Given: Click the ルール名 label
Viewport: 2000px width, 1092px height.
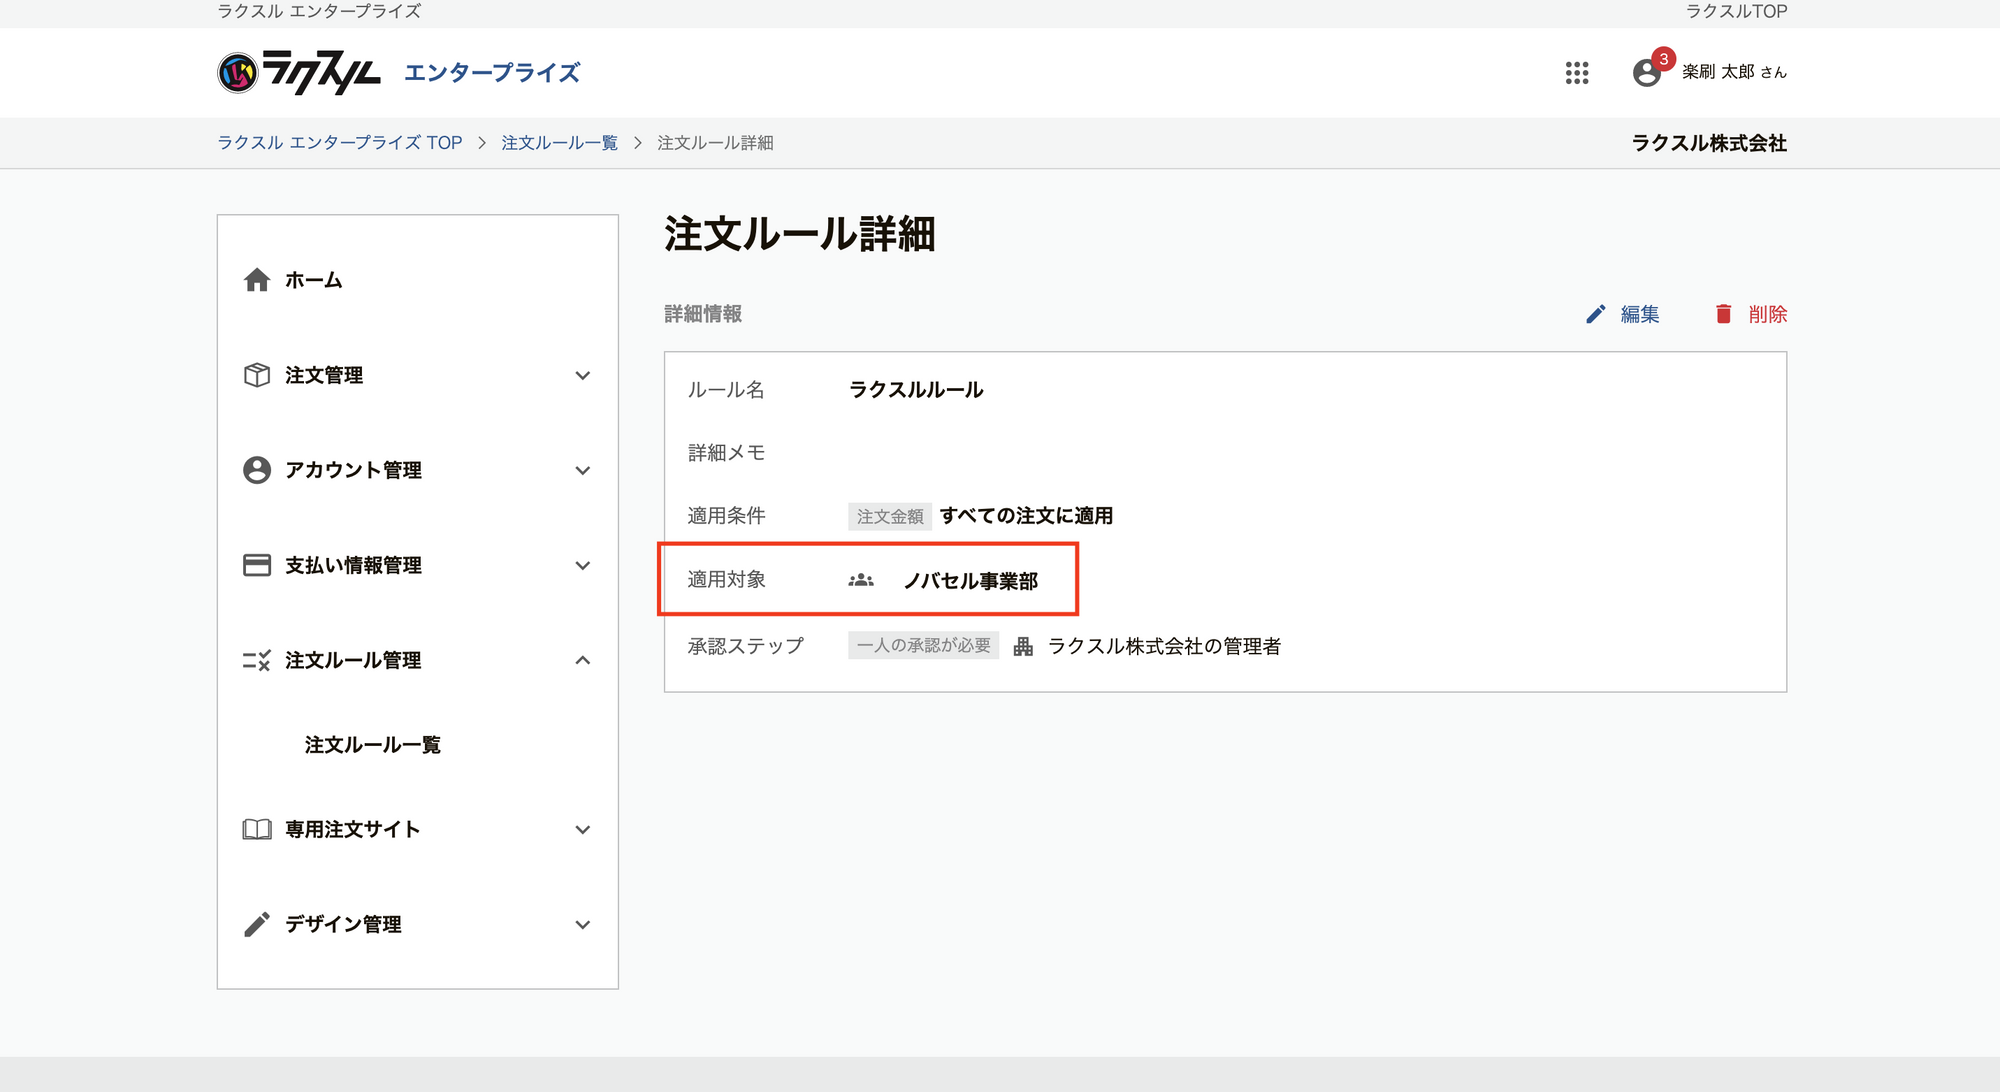Looking at the screenshot, I should coord(726,390).
